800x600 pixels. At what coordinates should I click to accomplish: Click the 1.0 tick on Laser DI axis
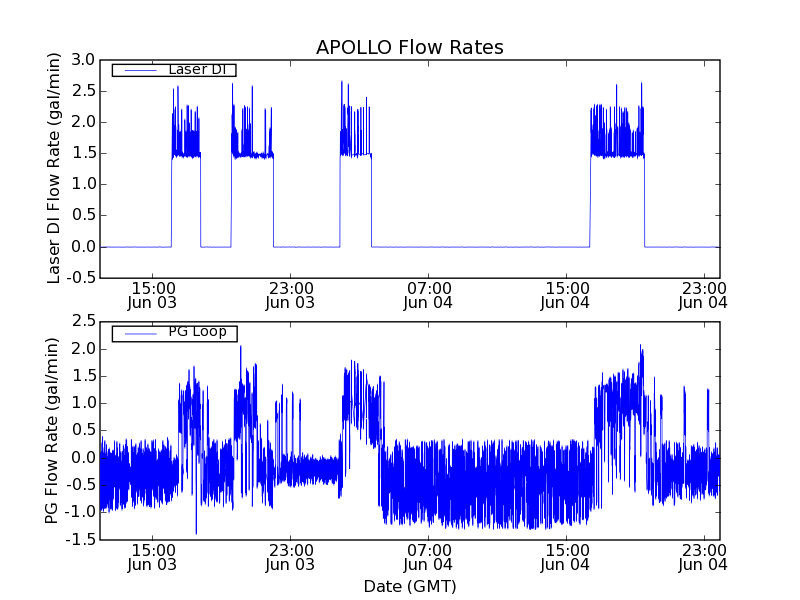[83, 184]
